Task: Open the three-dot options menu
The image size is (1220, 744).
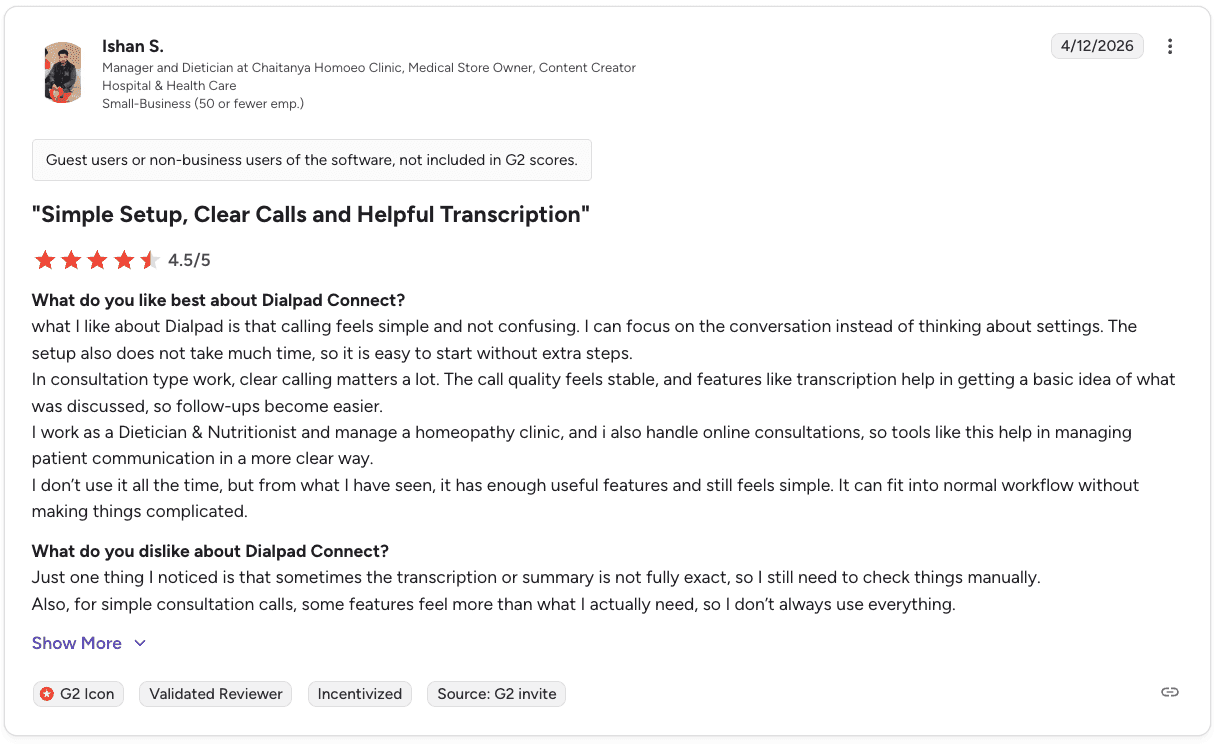Action: (x=1170, y=46)
